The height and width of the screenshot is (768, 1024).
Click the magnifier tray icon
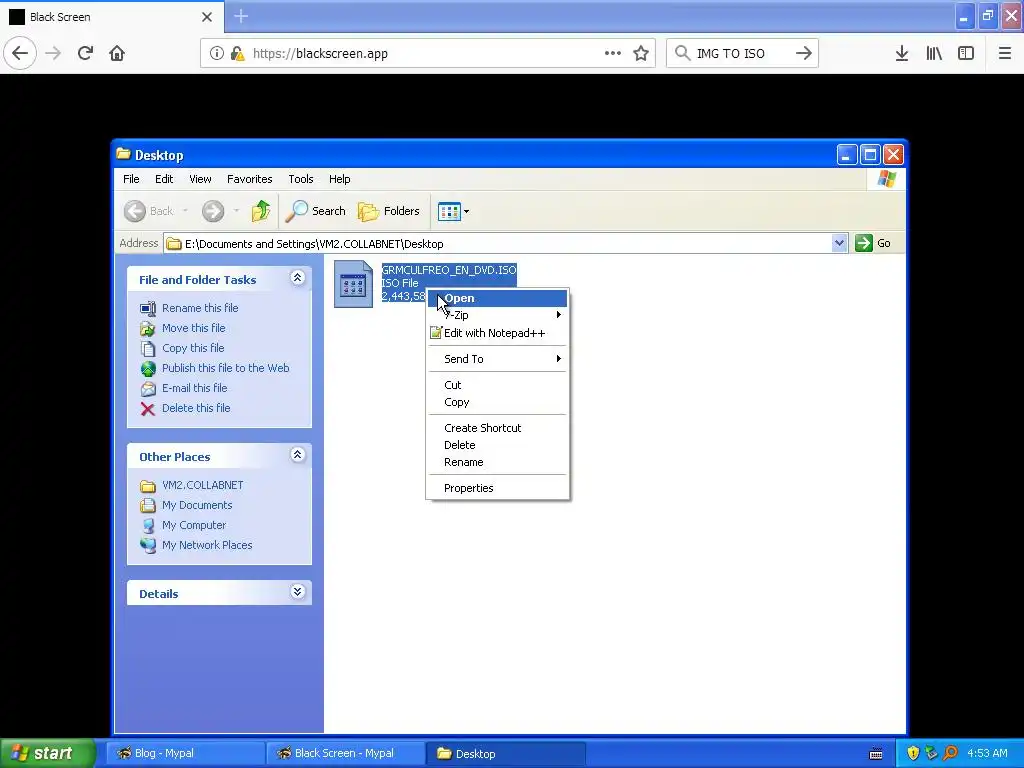tap(950, 754)
